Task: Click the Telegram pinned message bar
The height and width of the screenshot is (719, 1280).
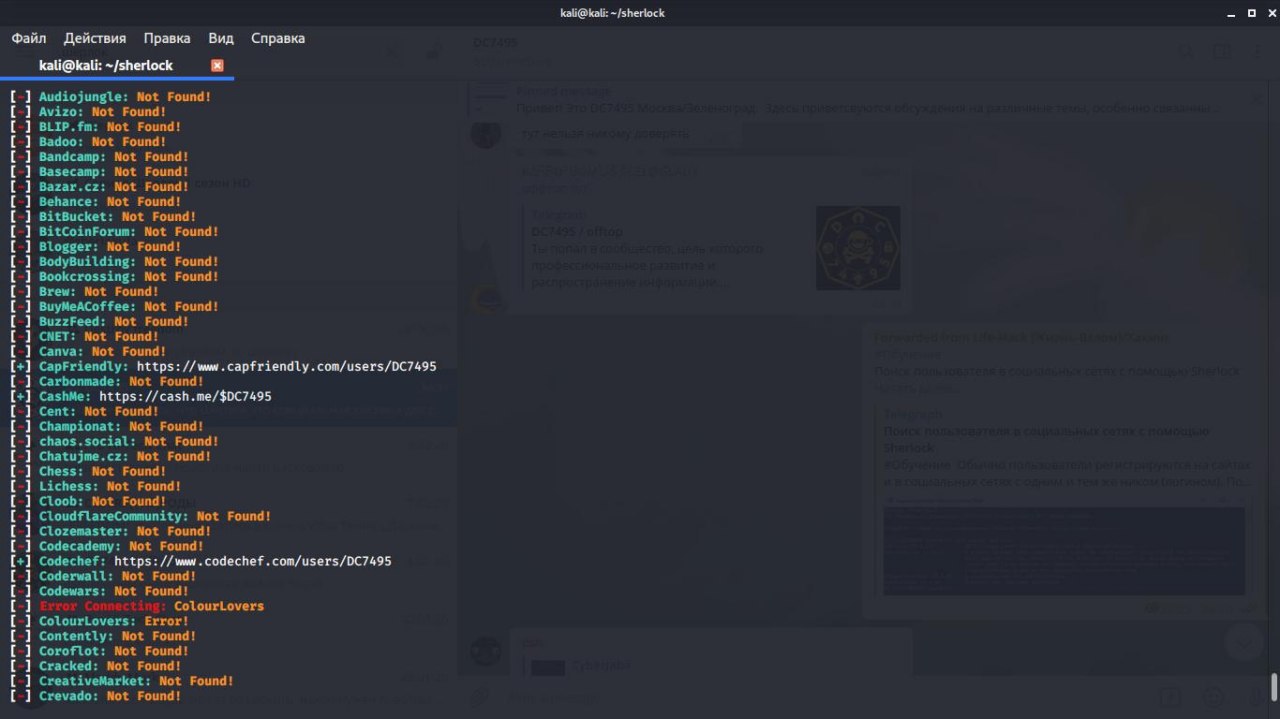Action: (860, 99)
